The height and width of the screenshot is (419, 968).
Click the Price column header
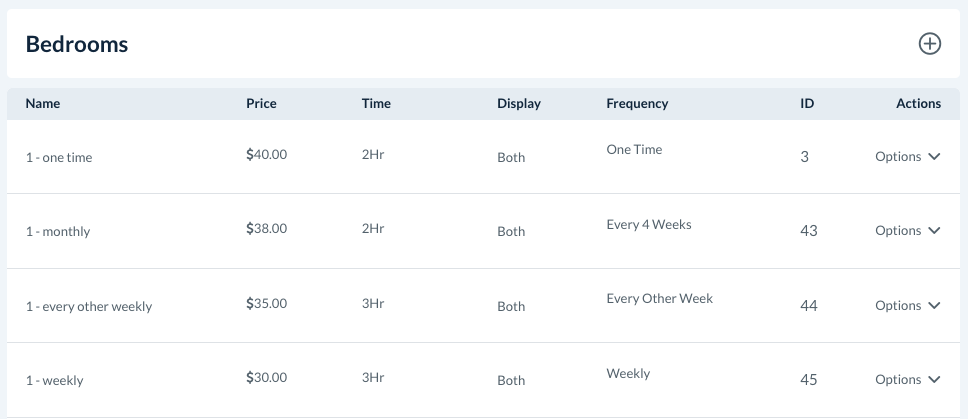[261, 104]
